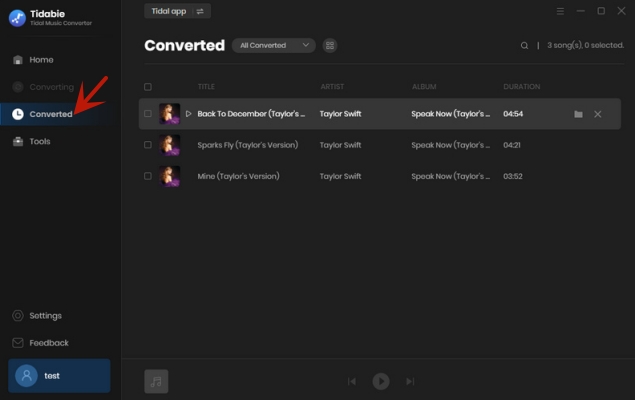Select the Sparks Fly (Taylor's Version) title

pos(248,145)
